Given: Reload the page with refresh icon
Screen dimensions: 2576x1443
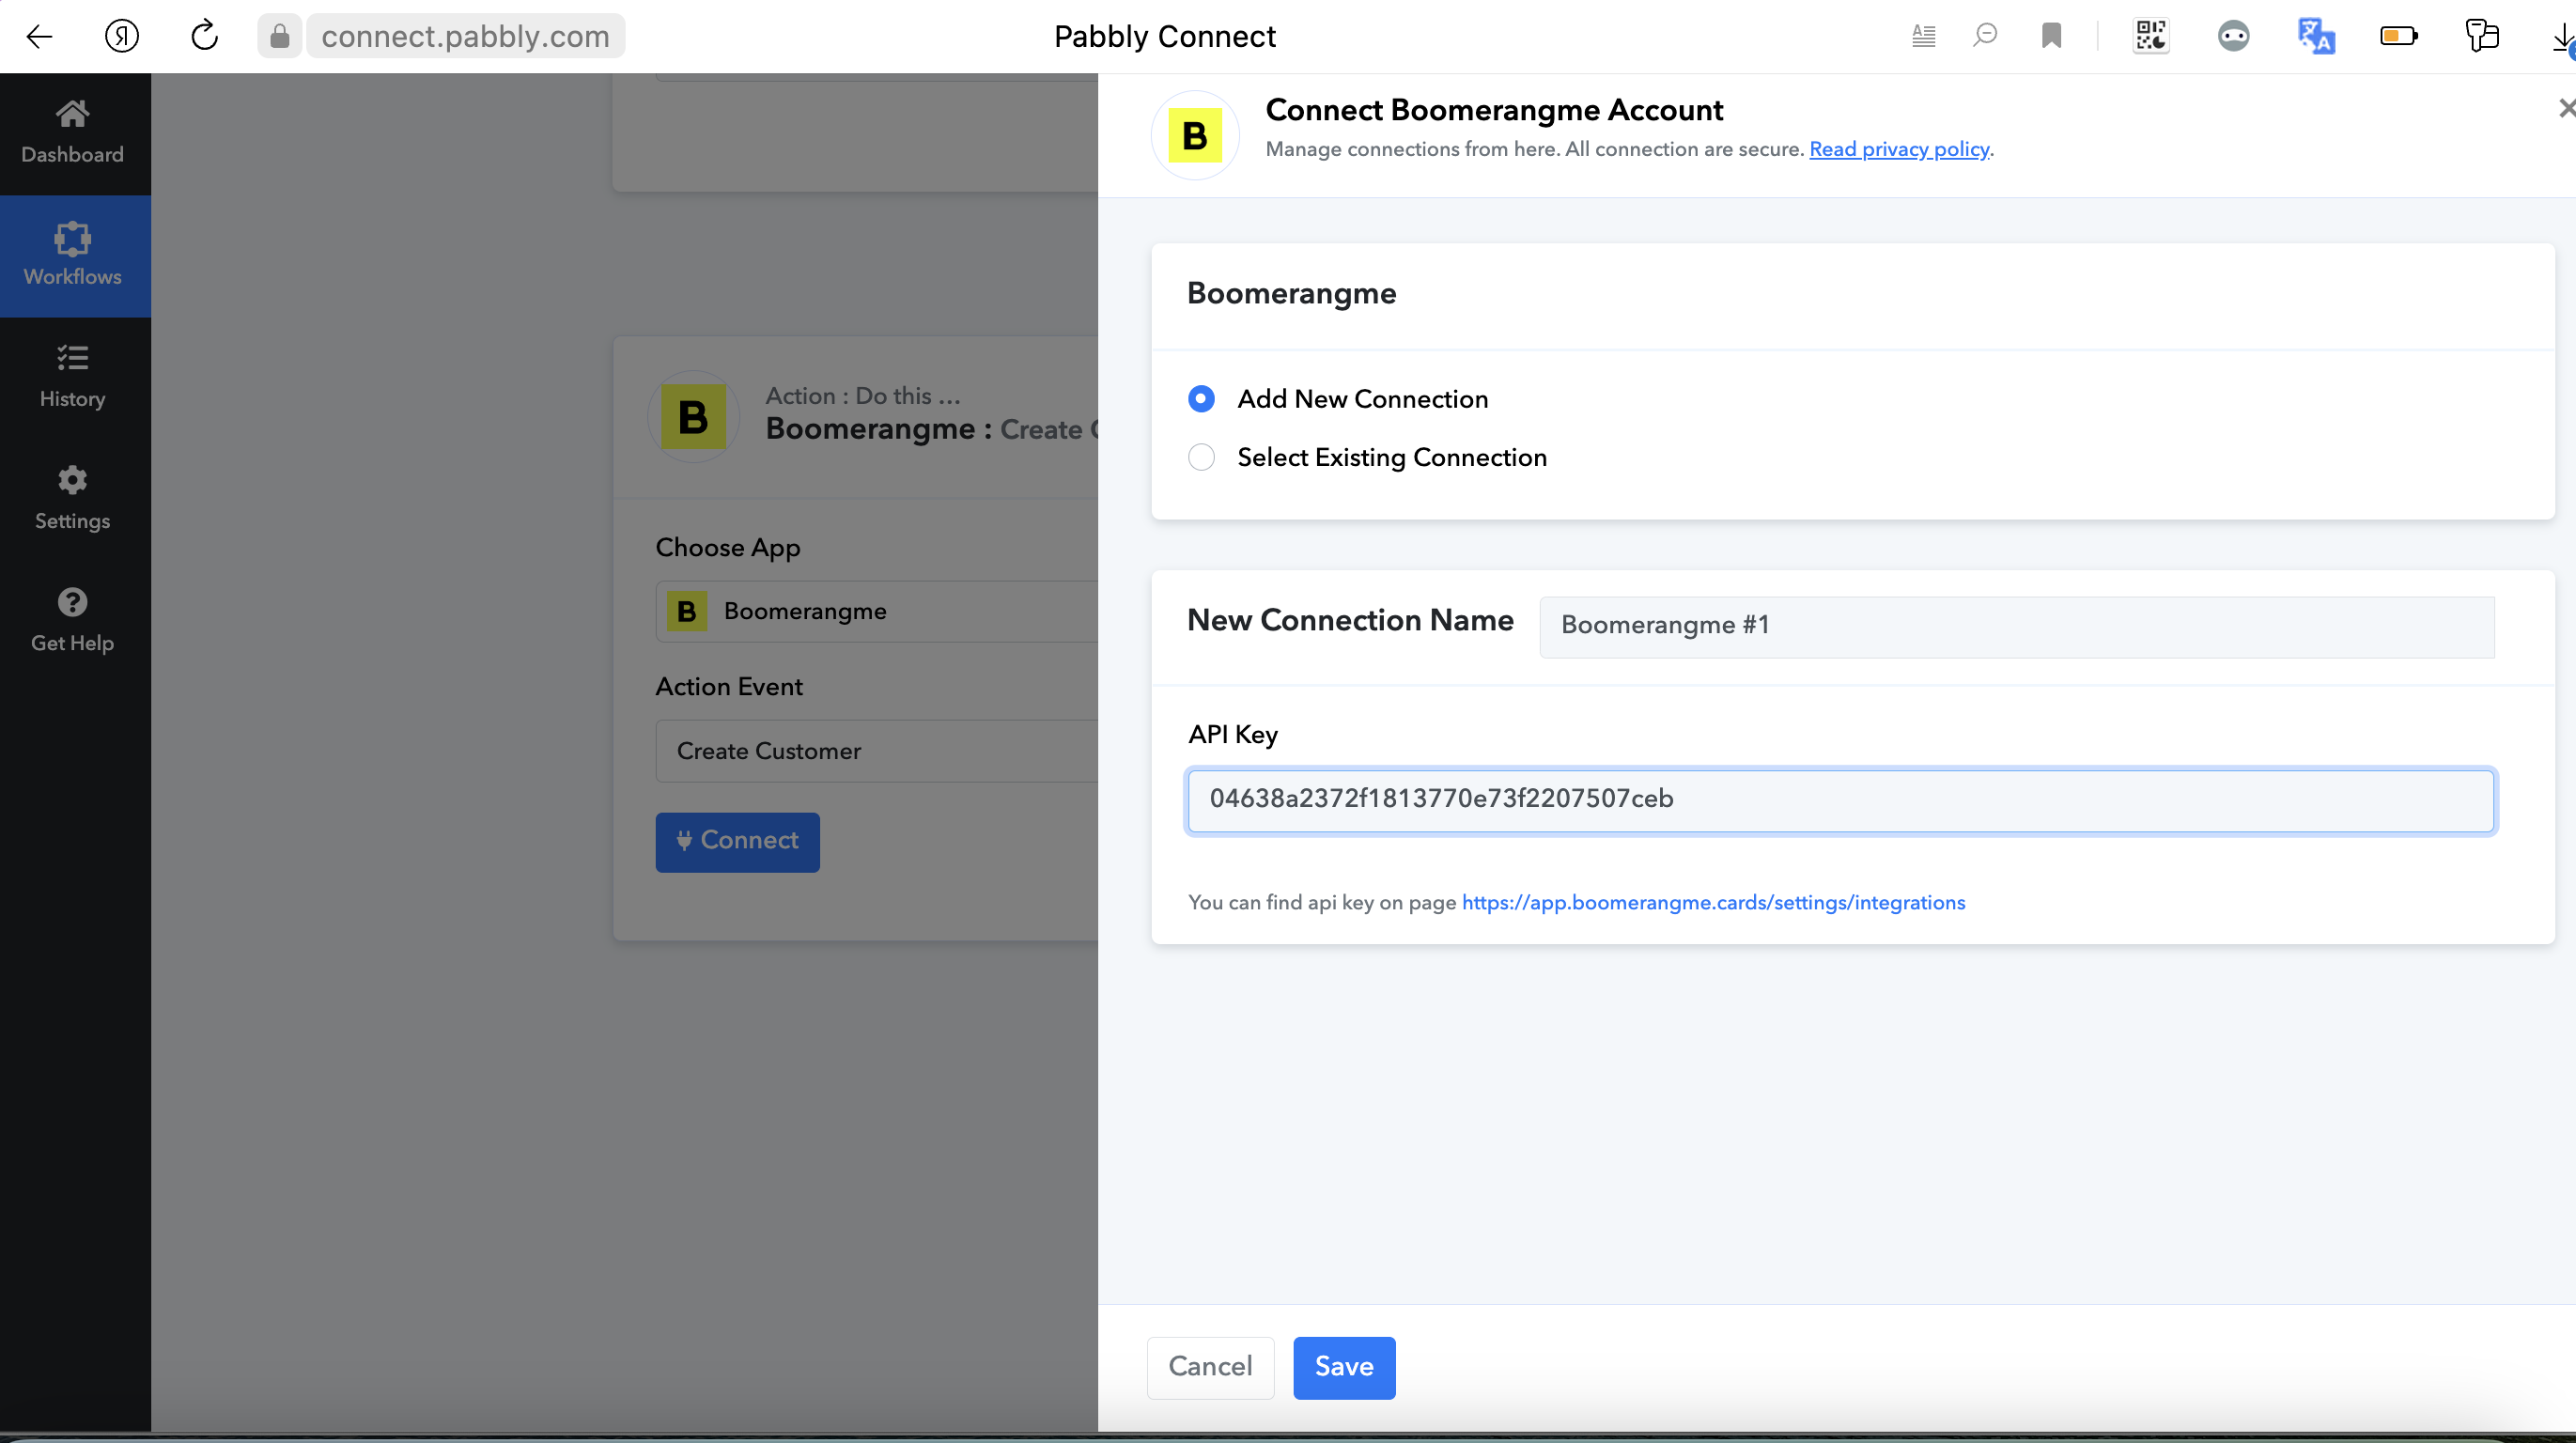Looking at the screenshot, I should coord(204,36).
